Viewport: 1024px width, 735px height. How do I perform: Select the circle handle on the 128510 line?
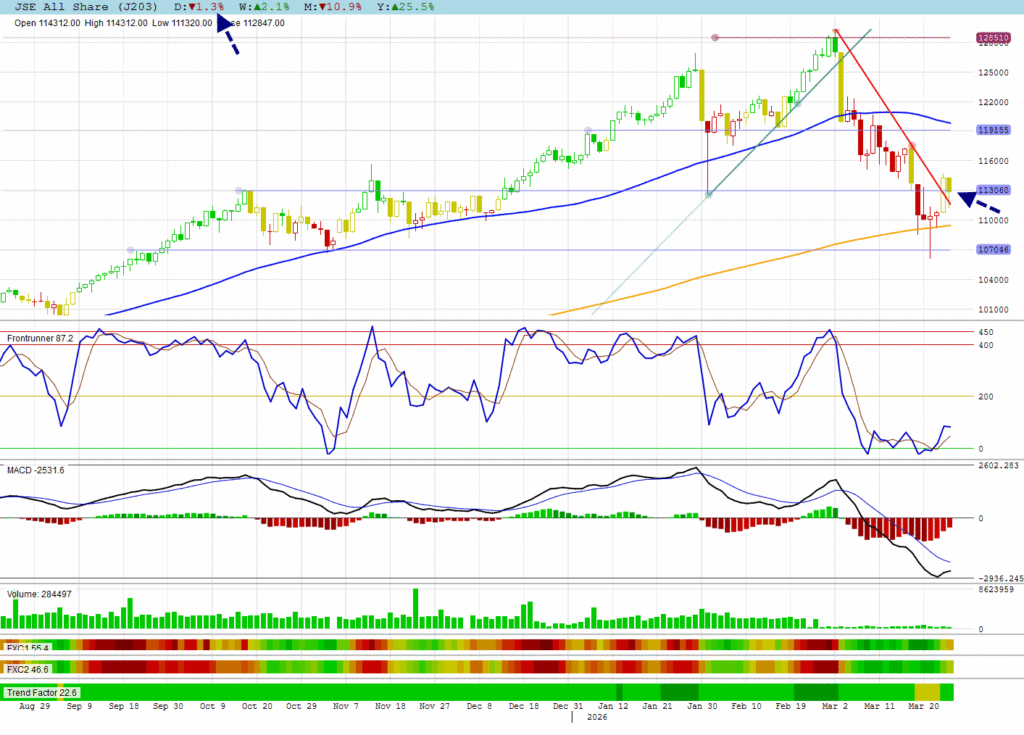click(x=715, y=38)
